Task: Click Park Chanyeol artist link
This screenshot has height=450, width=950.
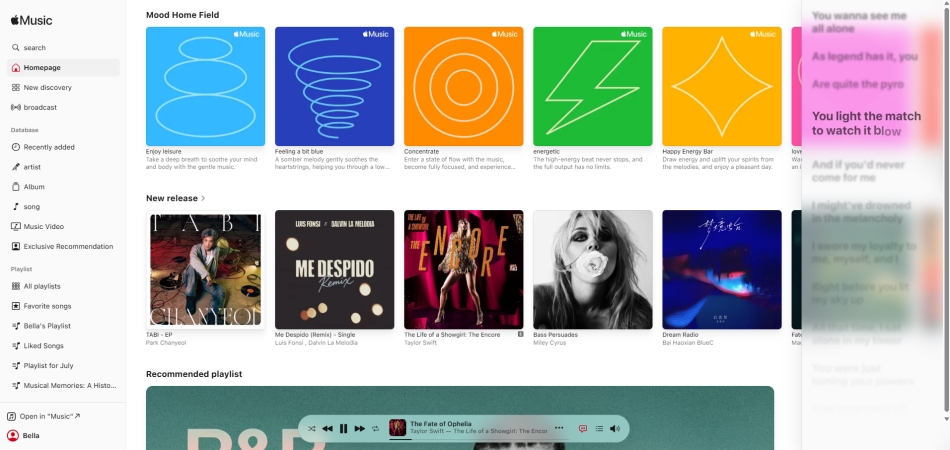Action: [166, 343]
